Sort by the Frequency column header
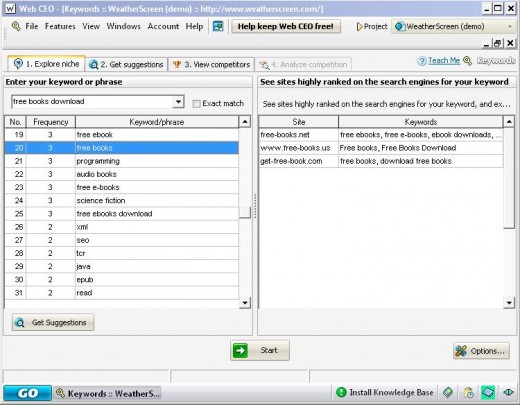Viewport: 520px width, 405px height. pyautogui.click(x=51, y=122)
